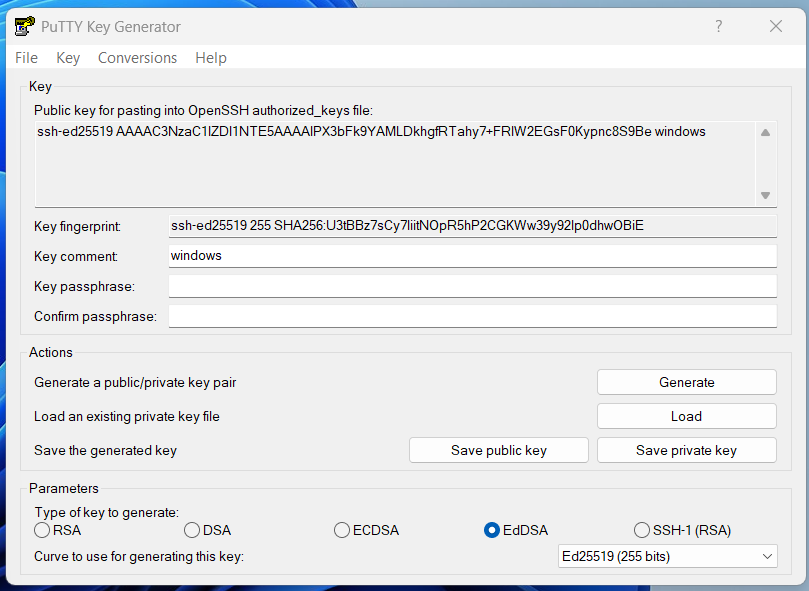The width and height of the screenshot is (809, 591).
Task: Select the EdDSA key type option
Action: click(492, 530)
